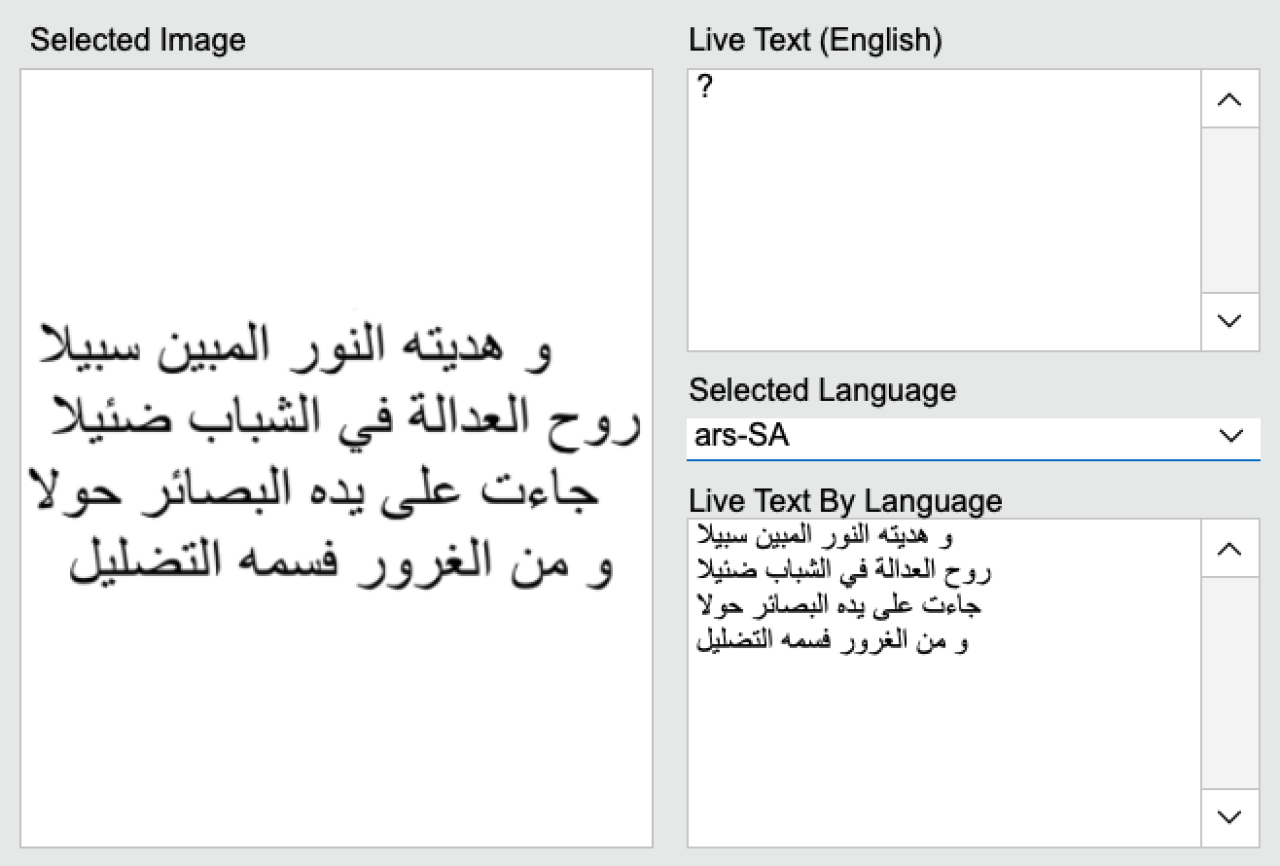Click third text line in Live Text By Language

(x=838, y=606)
